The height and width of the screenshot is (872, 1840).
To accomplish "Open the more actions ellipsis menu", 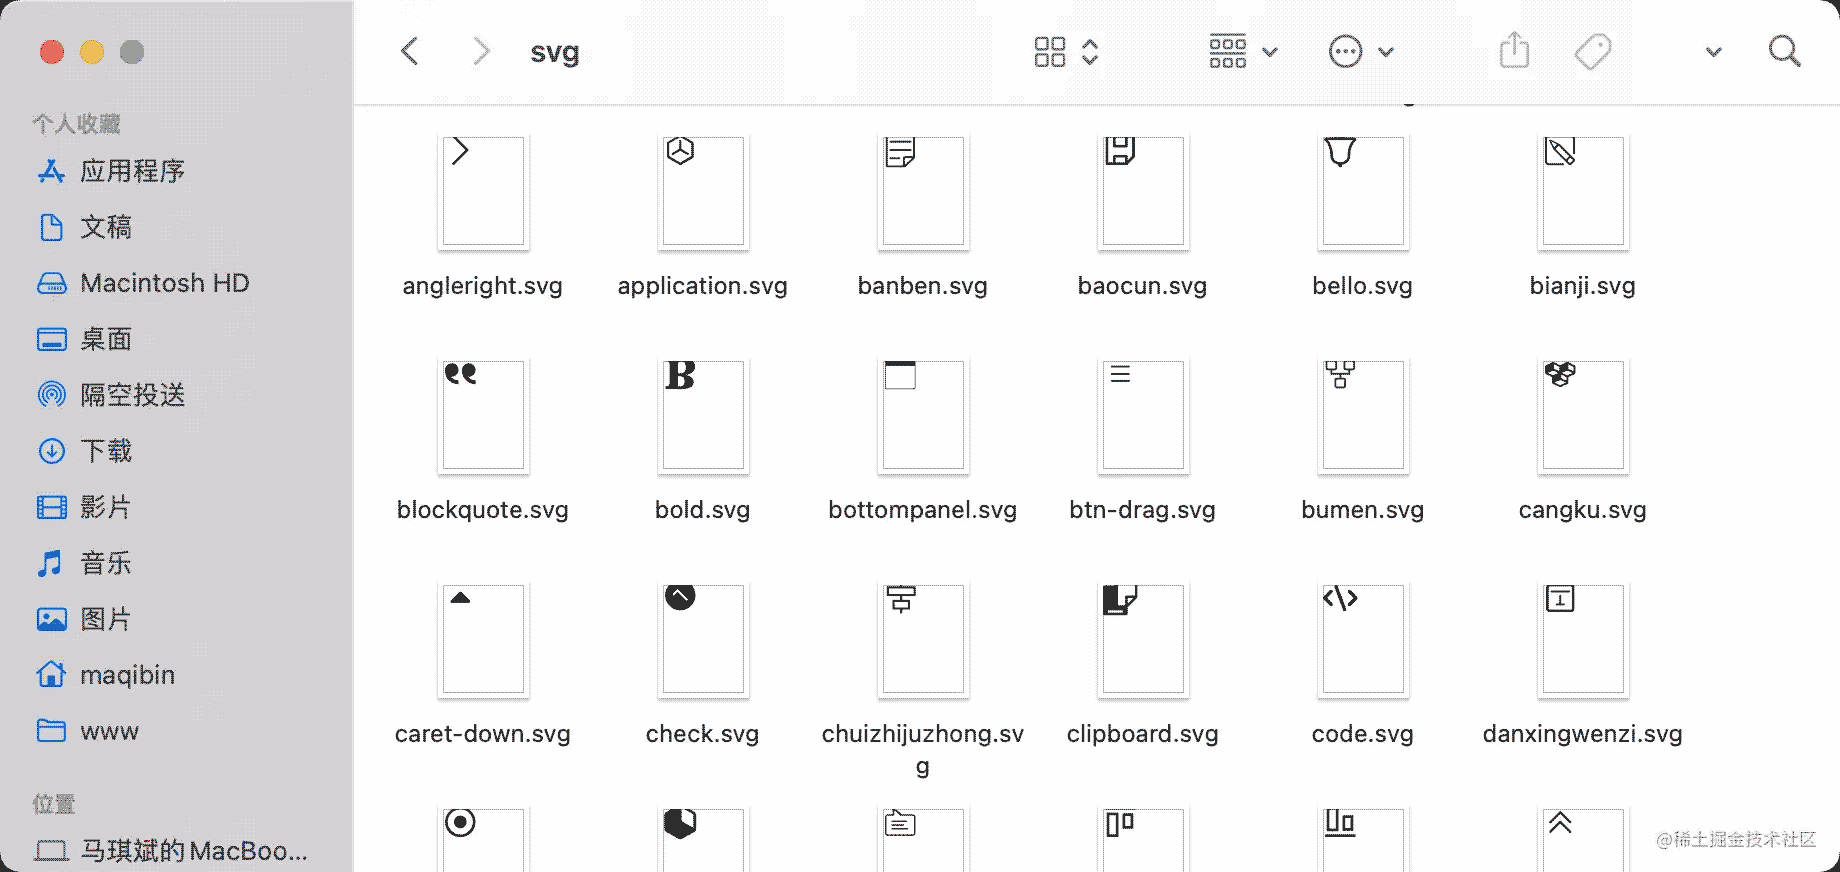I will click(x=1360, y=51).
